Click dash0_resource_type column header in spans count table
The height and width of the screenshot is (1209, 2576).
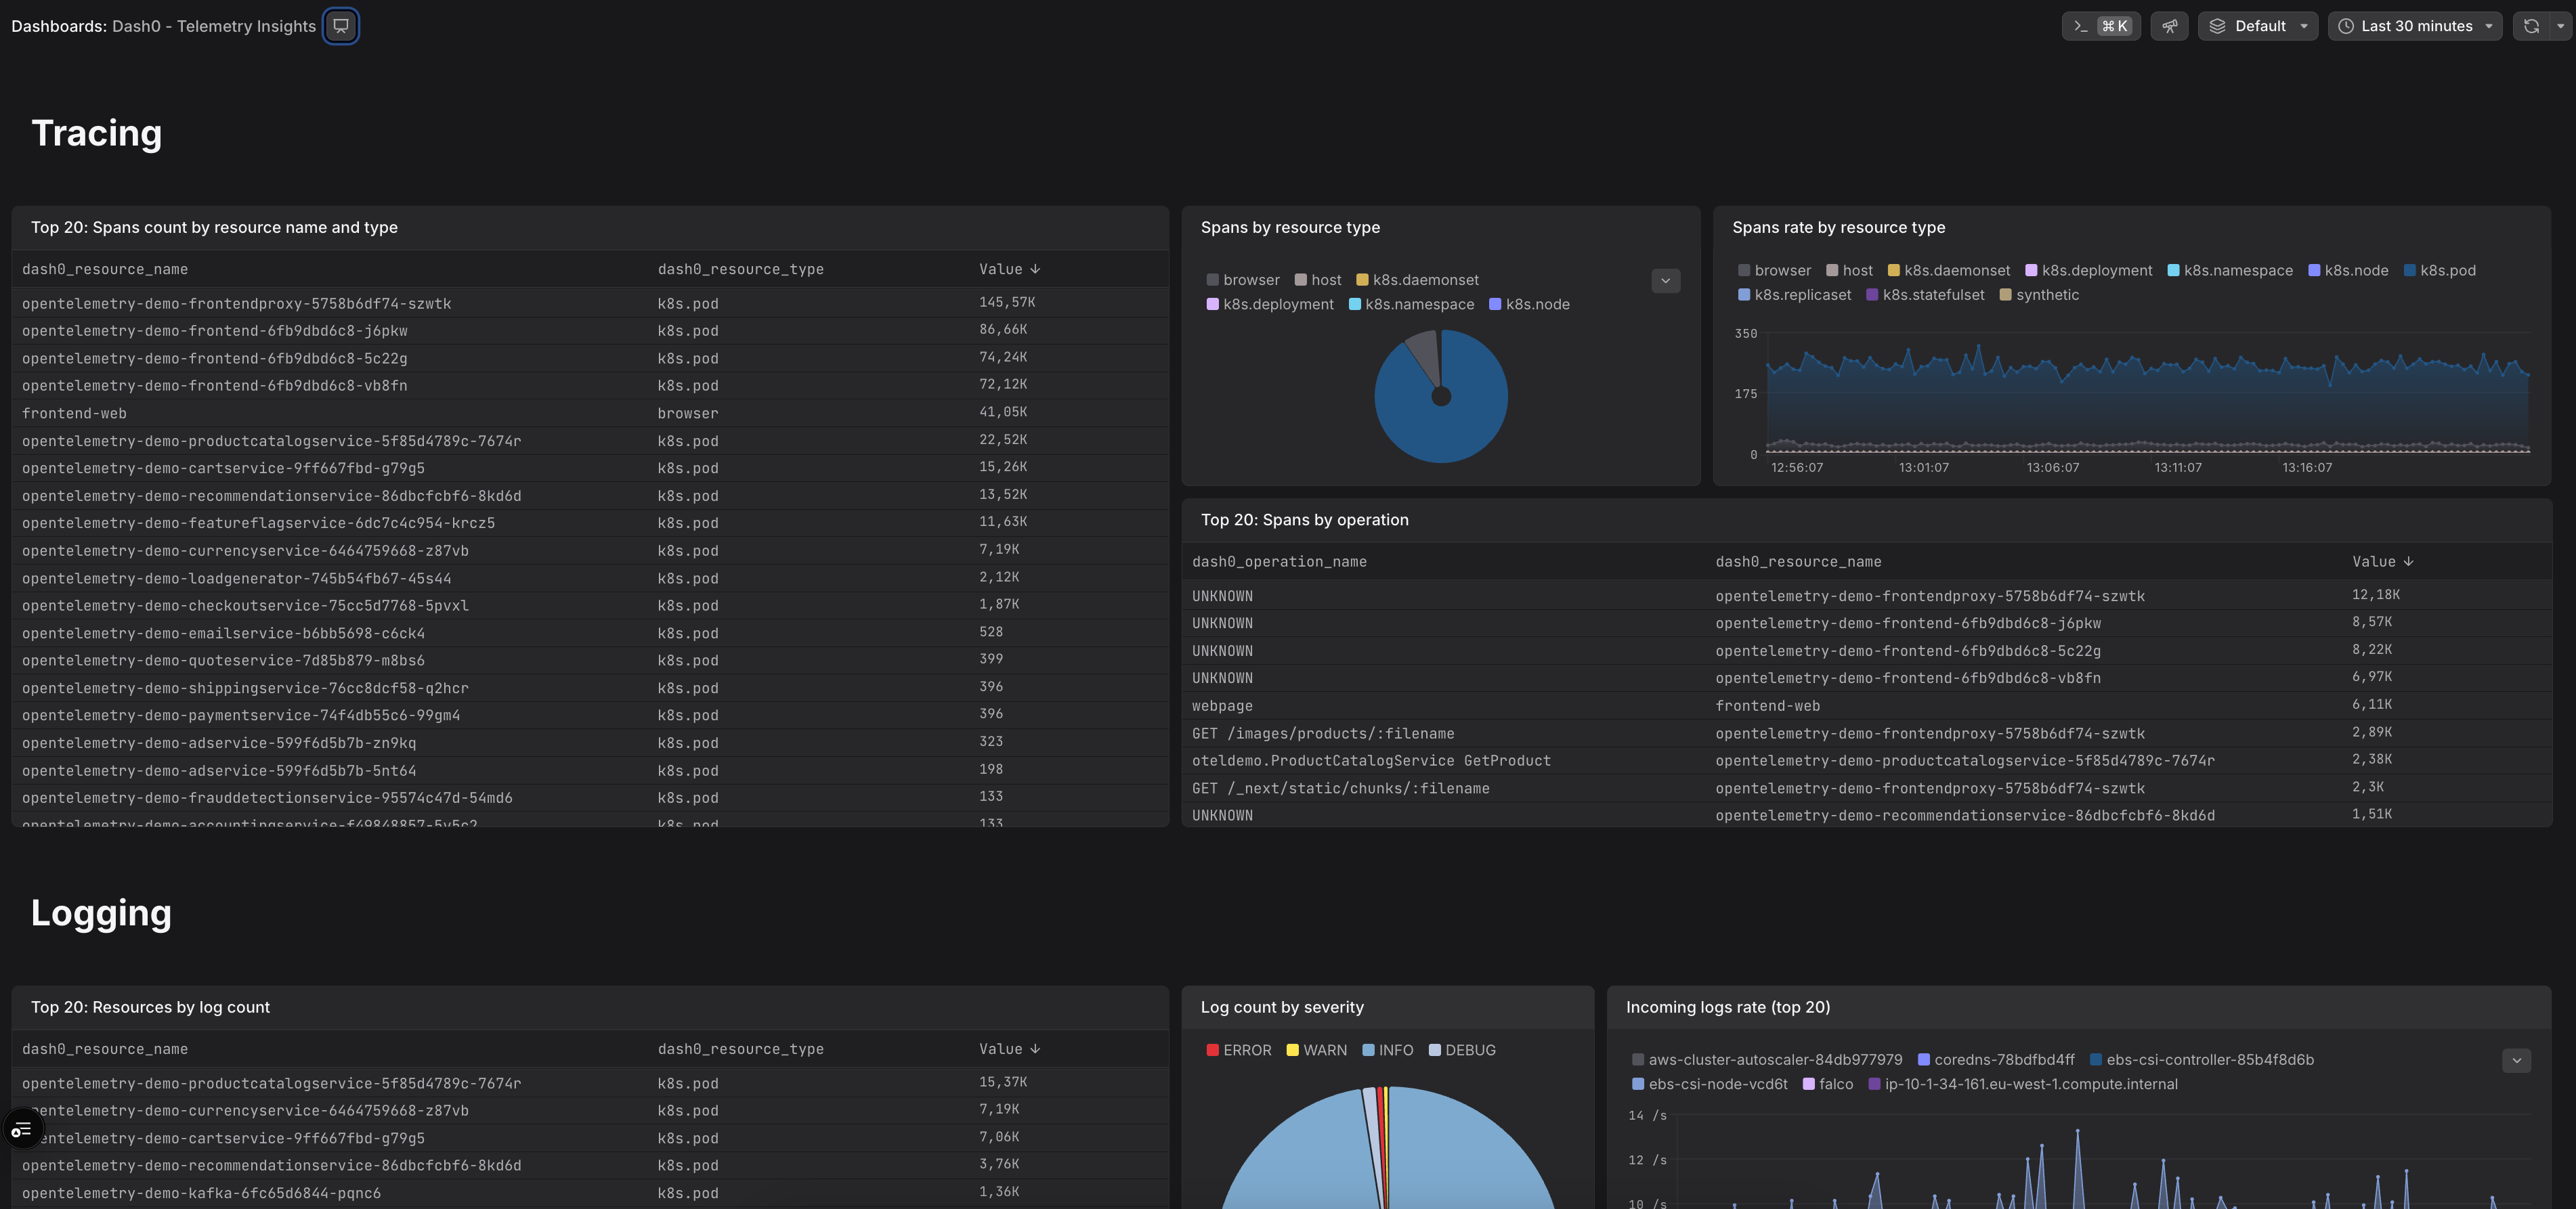pos(740,269)
